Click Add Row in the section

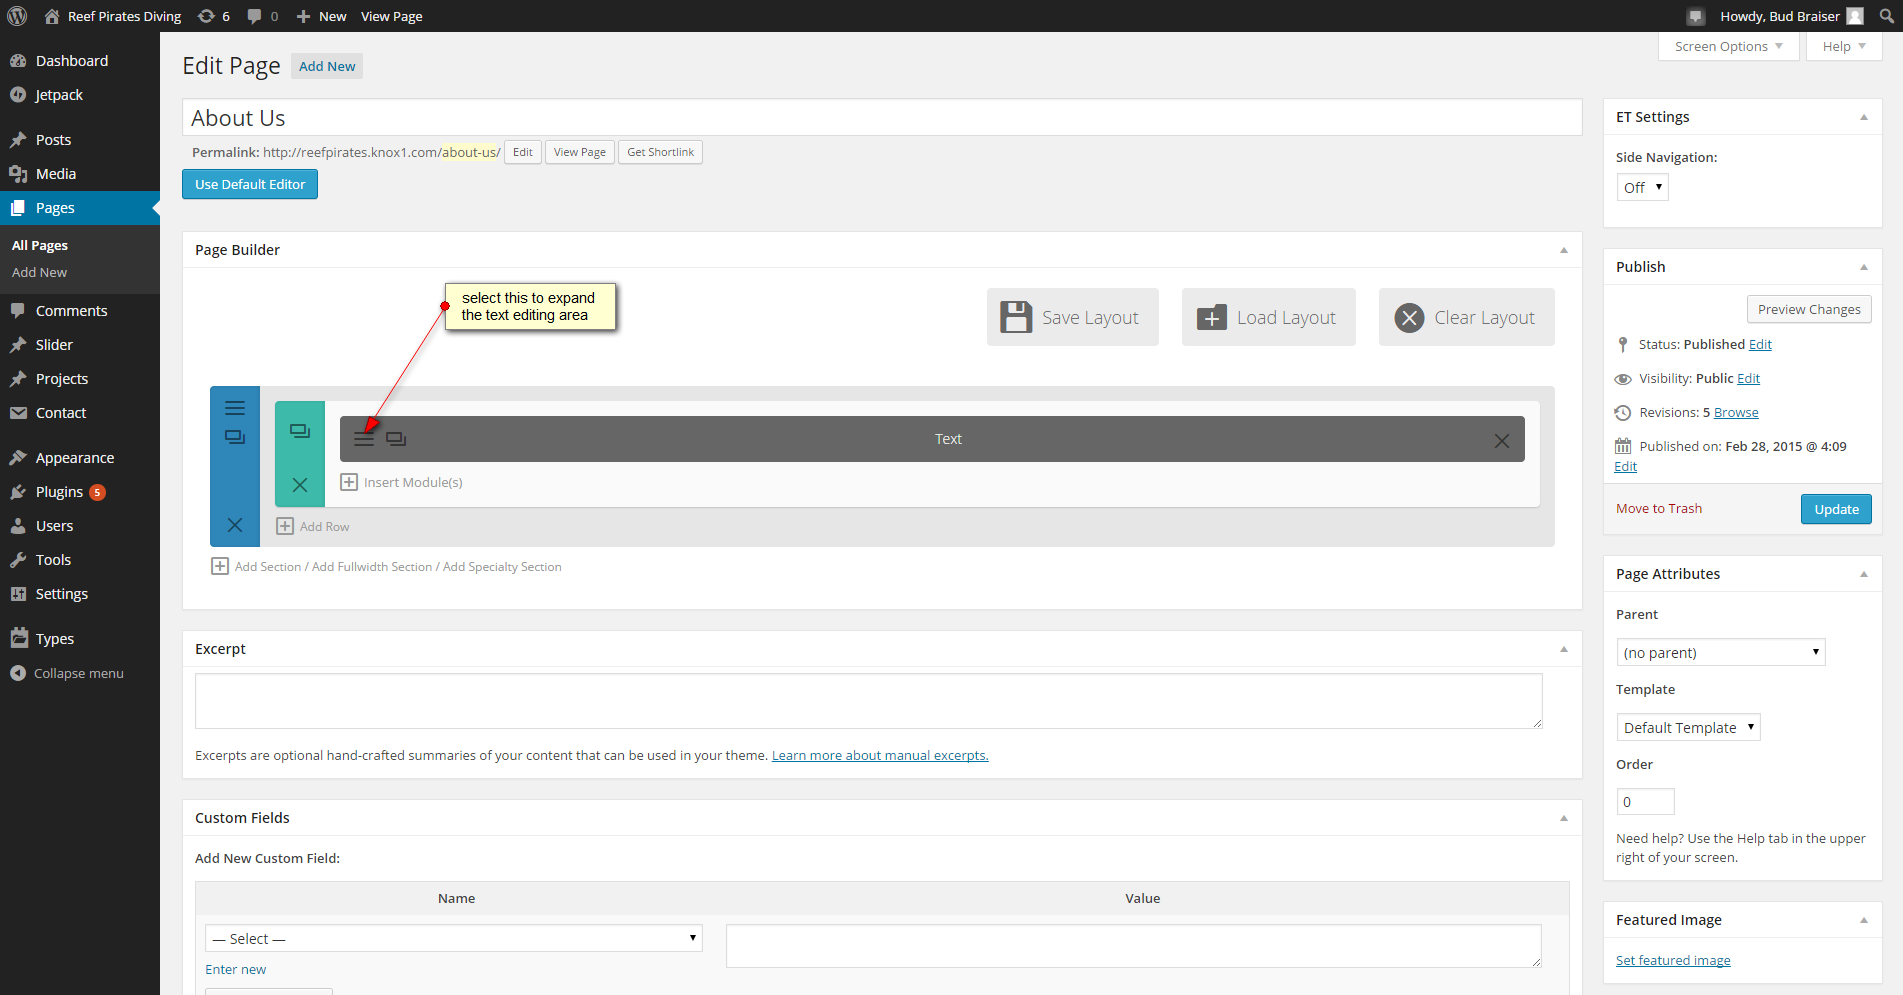[x=313, y=526]
